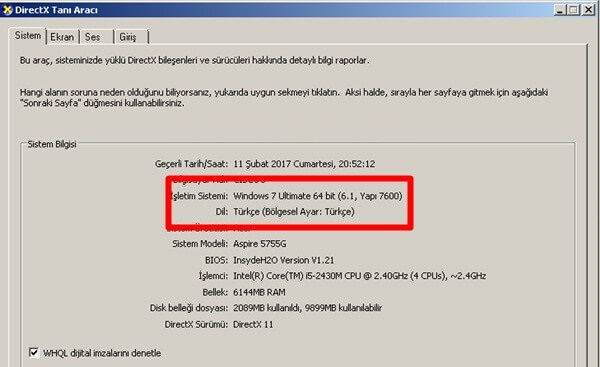
Task: Toggle WHQL dijital imzalarını denetle checkbox
Action: pyautogui.click(x=34, y=352)
